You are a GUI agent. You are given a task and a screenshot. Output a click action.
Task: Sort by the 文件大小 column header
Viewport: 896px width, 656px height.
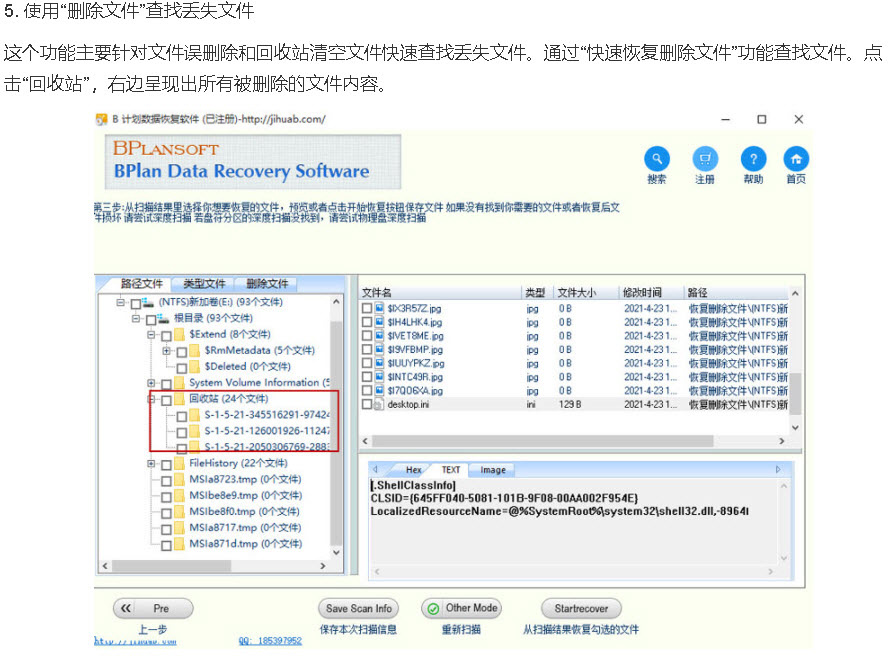point(586,293)
